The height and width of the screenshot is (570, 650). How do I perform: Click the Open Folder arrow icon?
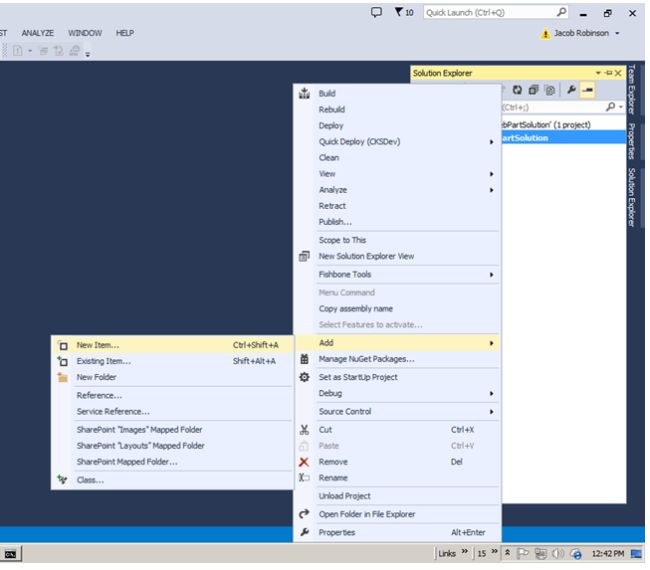[304, 514]
